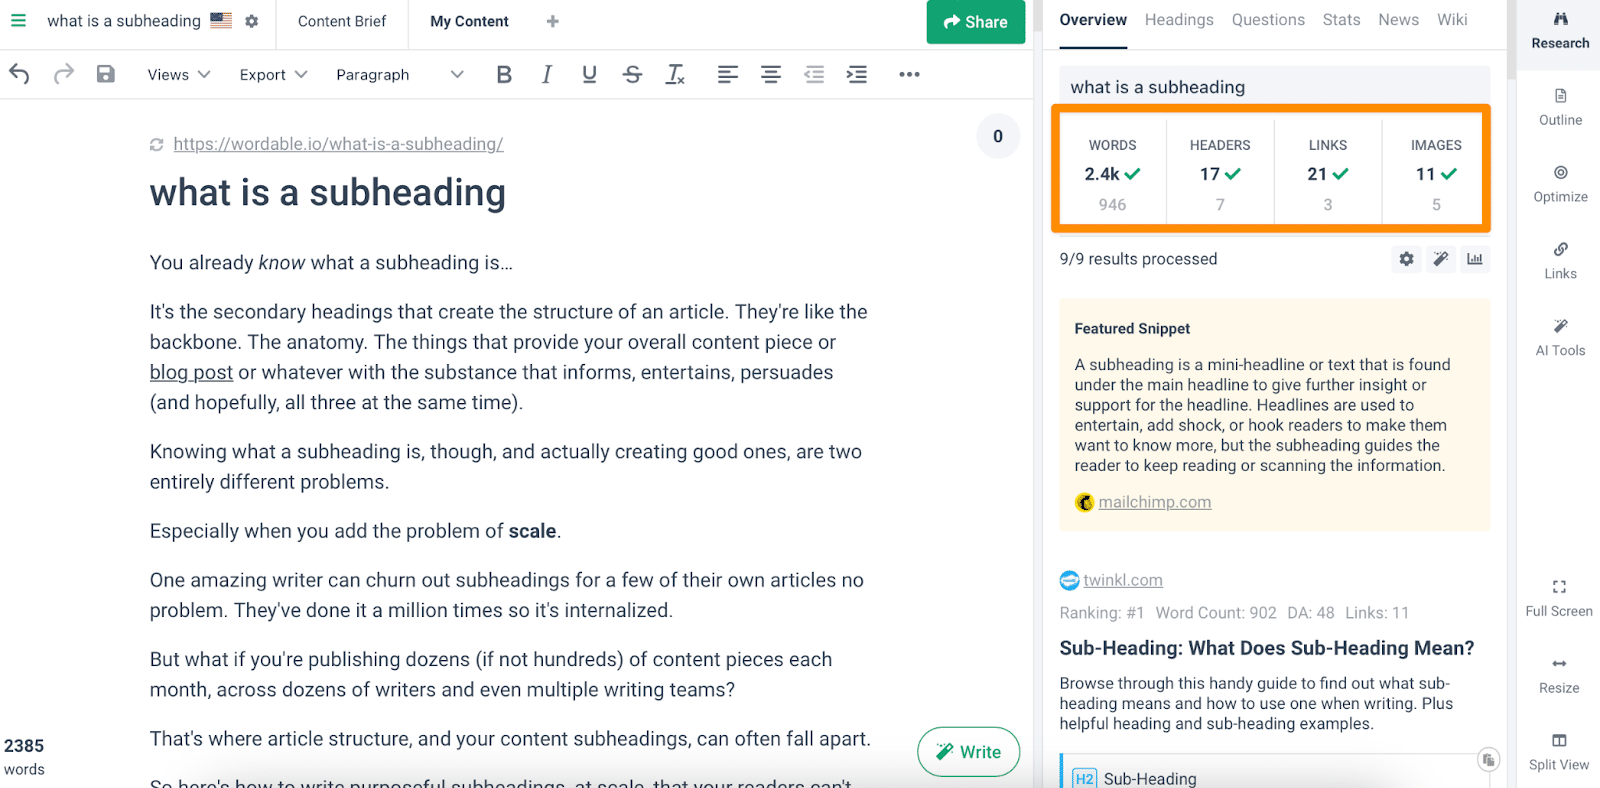Center align the text
The width and height of the screenshot is (1600, 788).
pos(771,74)
